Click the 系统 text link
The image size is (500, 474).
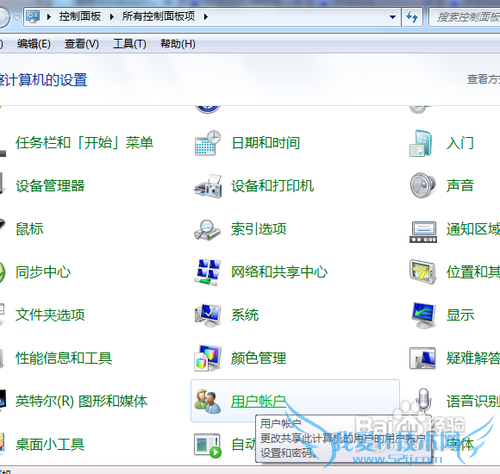(245, 315)
